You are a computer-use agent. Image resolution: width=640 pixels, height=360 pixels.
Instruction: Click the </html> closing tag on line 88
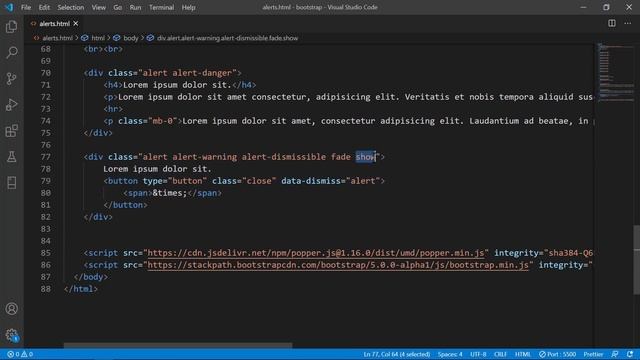click(x=81, y=289)
